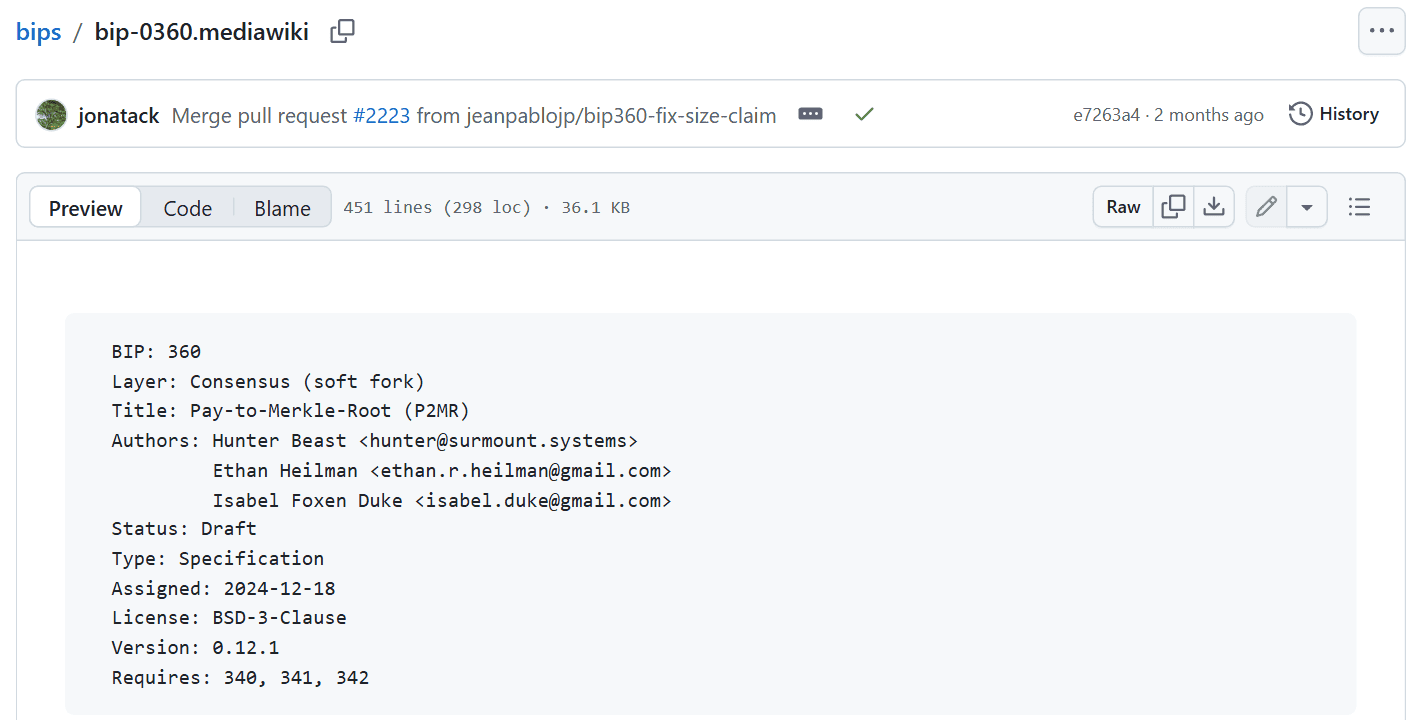Click 'Layer: Consensus (soft fork)' line
Screen dimensions: 1420x720
(x=268, y=382)
